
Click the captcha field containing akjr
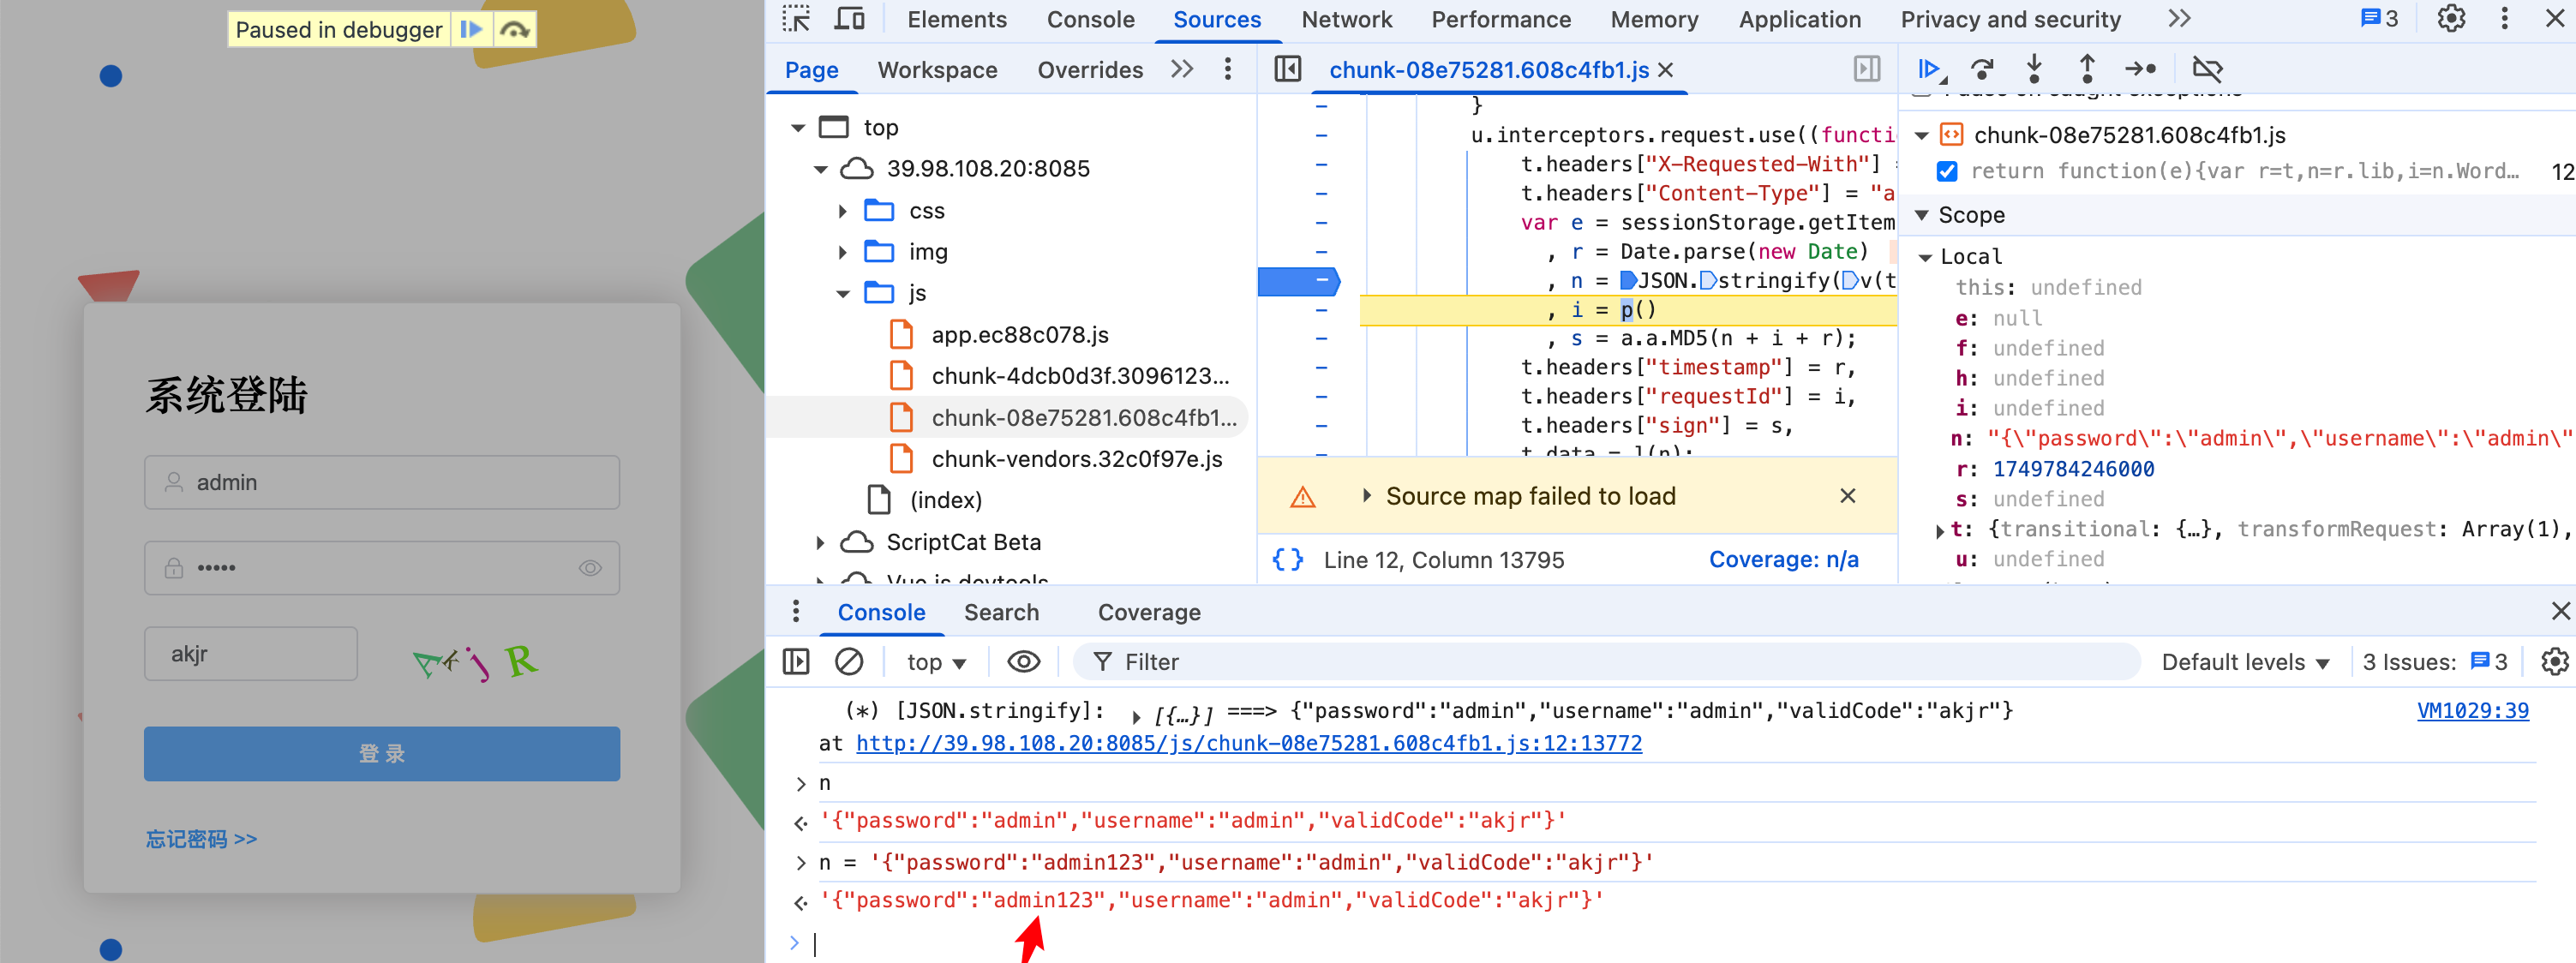click(251, 654)
